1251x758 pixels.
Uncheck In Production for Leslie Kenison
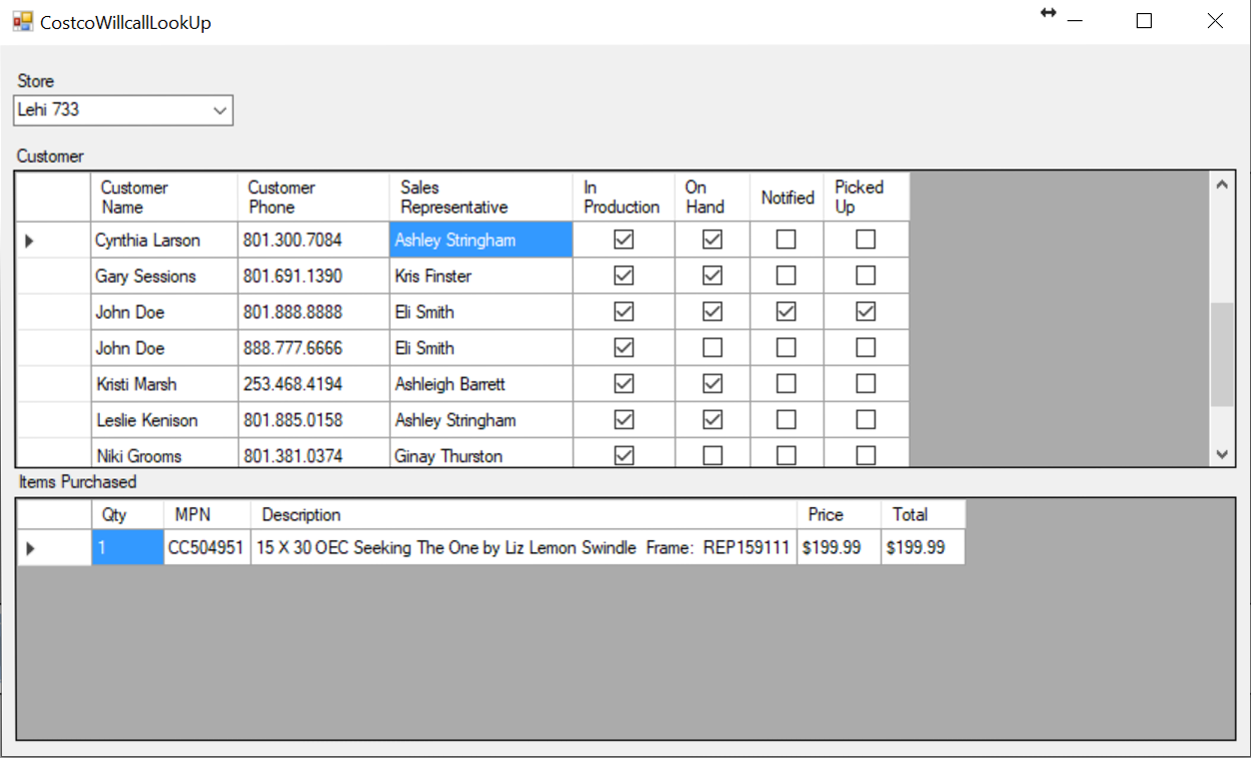623,420
